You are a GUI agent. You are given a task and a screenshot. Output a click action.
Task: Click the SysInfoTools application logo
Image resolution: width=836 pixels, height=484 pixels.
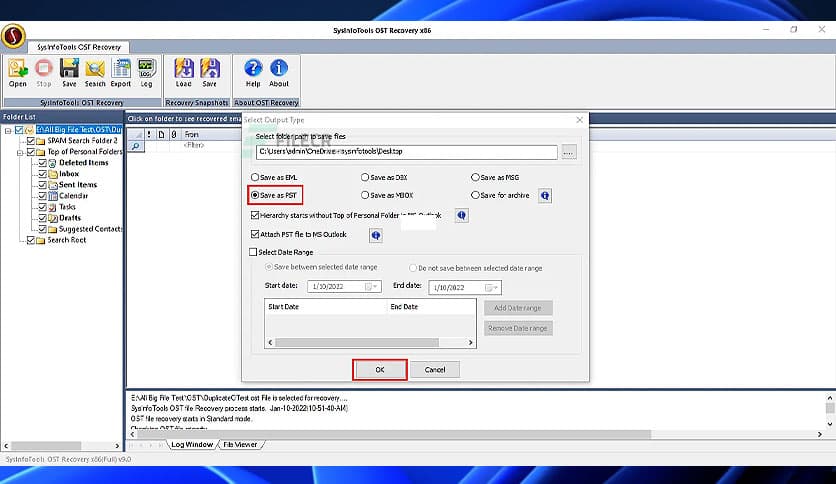pyautogui.click(x=13, y=36)
